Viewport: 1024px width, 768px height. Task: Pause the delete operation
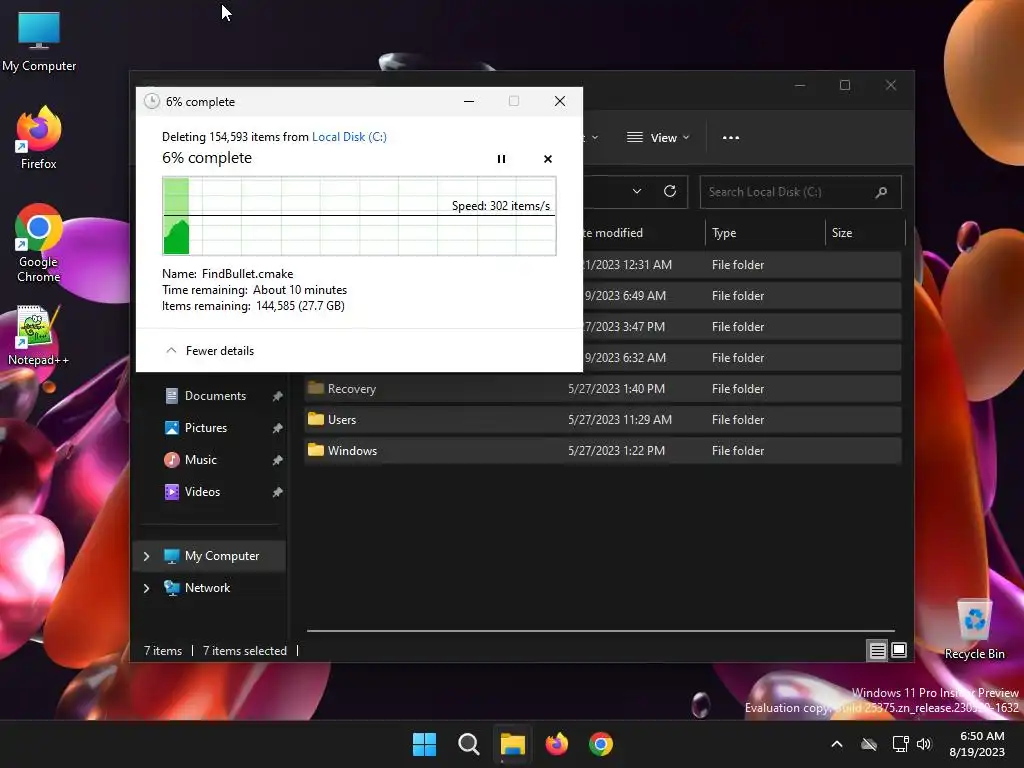501,159
